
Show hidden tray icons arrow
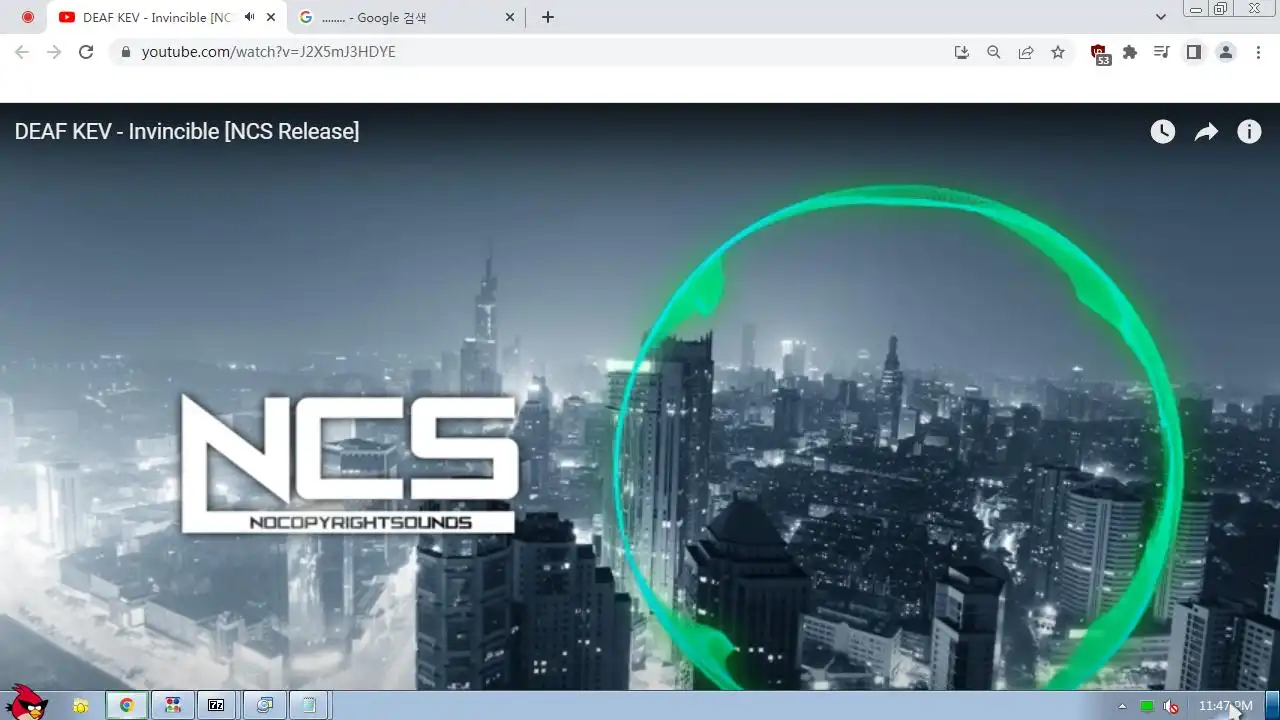click(1122, 706)
